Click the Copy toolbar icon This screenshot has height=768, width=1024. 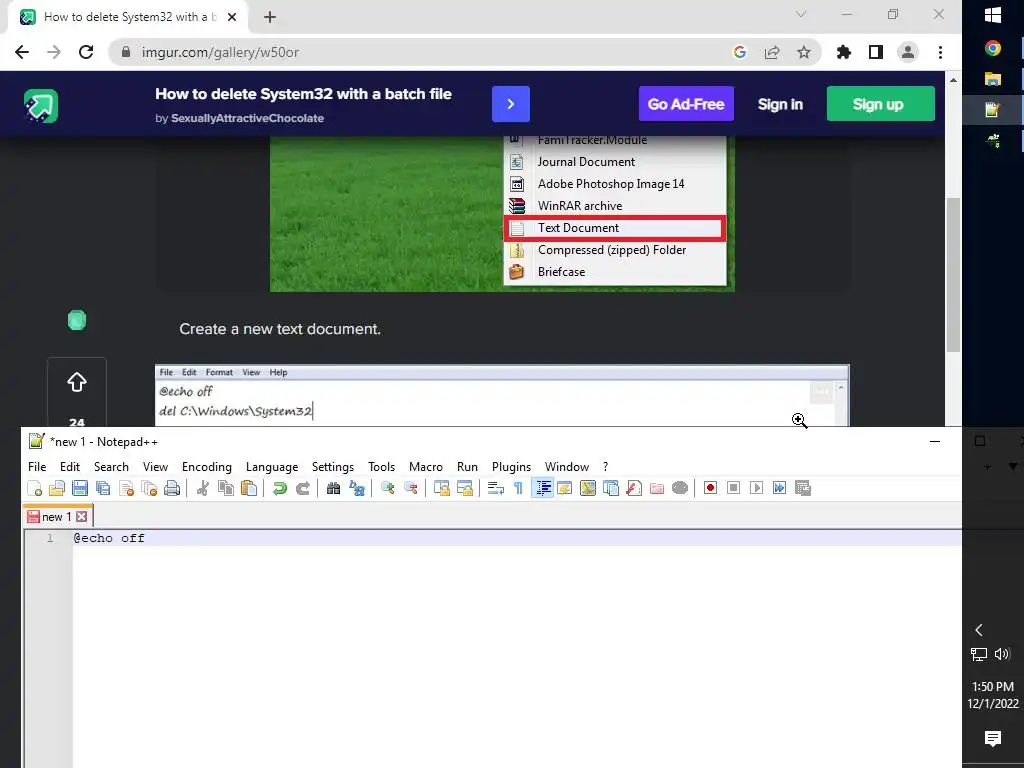coord(226,488)
